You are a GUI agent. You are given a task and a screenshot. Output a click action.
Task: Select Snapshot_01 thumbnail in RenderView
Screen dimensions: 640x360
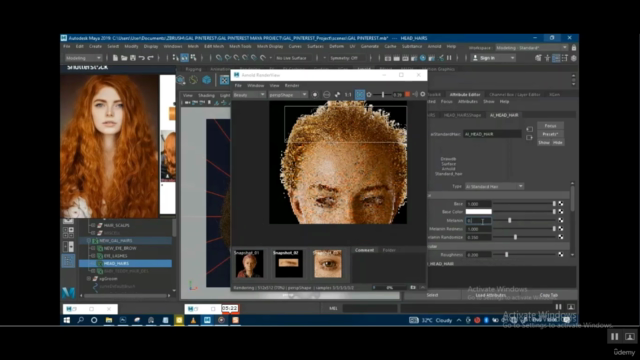coord(249,264)
